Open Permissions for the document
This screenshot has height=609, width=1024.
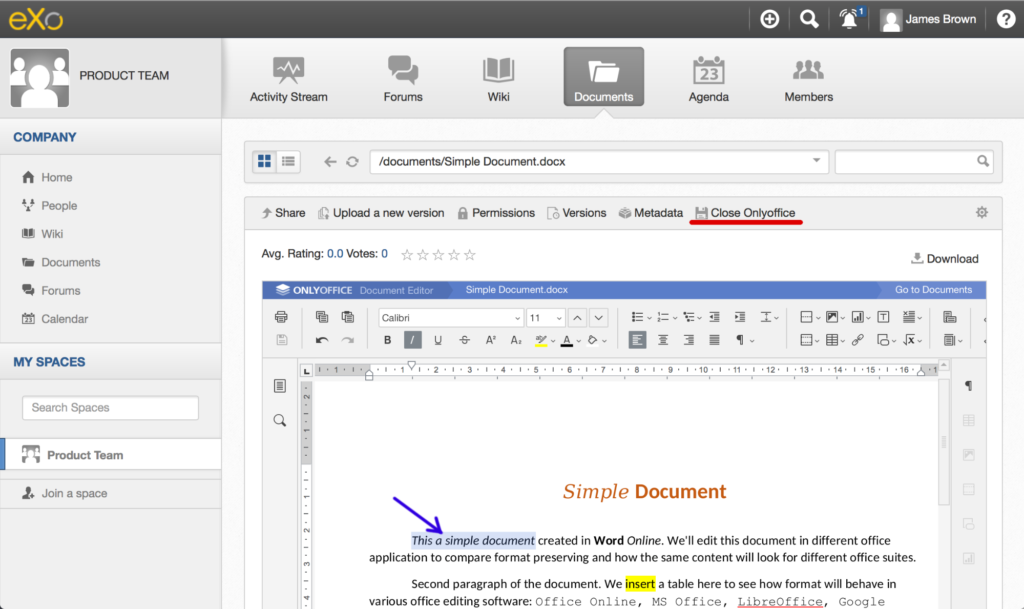(x=496, y=213)
